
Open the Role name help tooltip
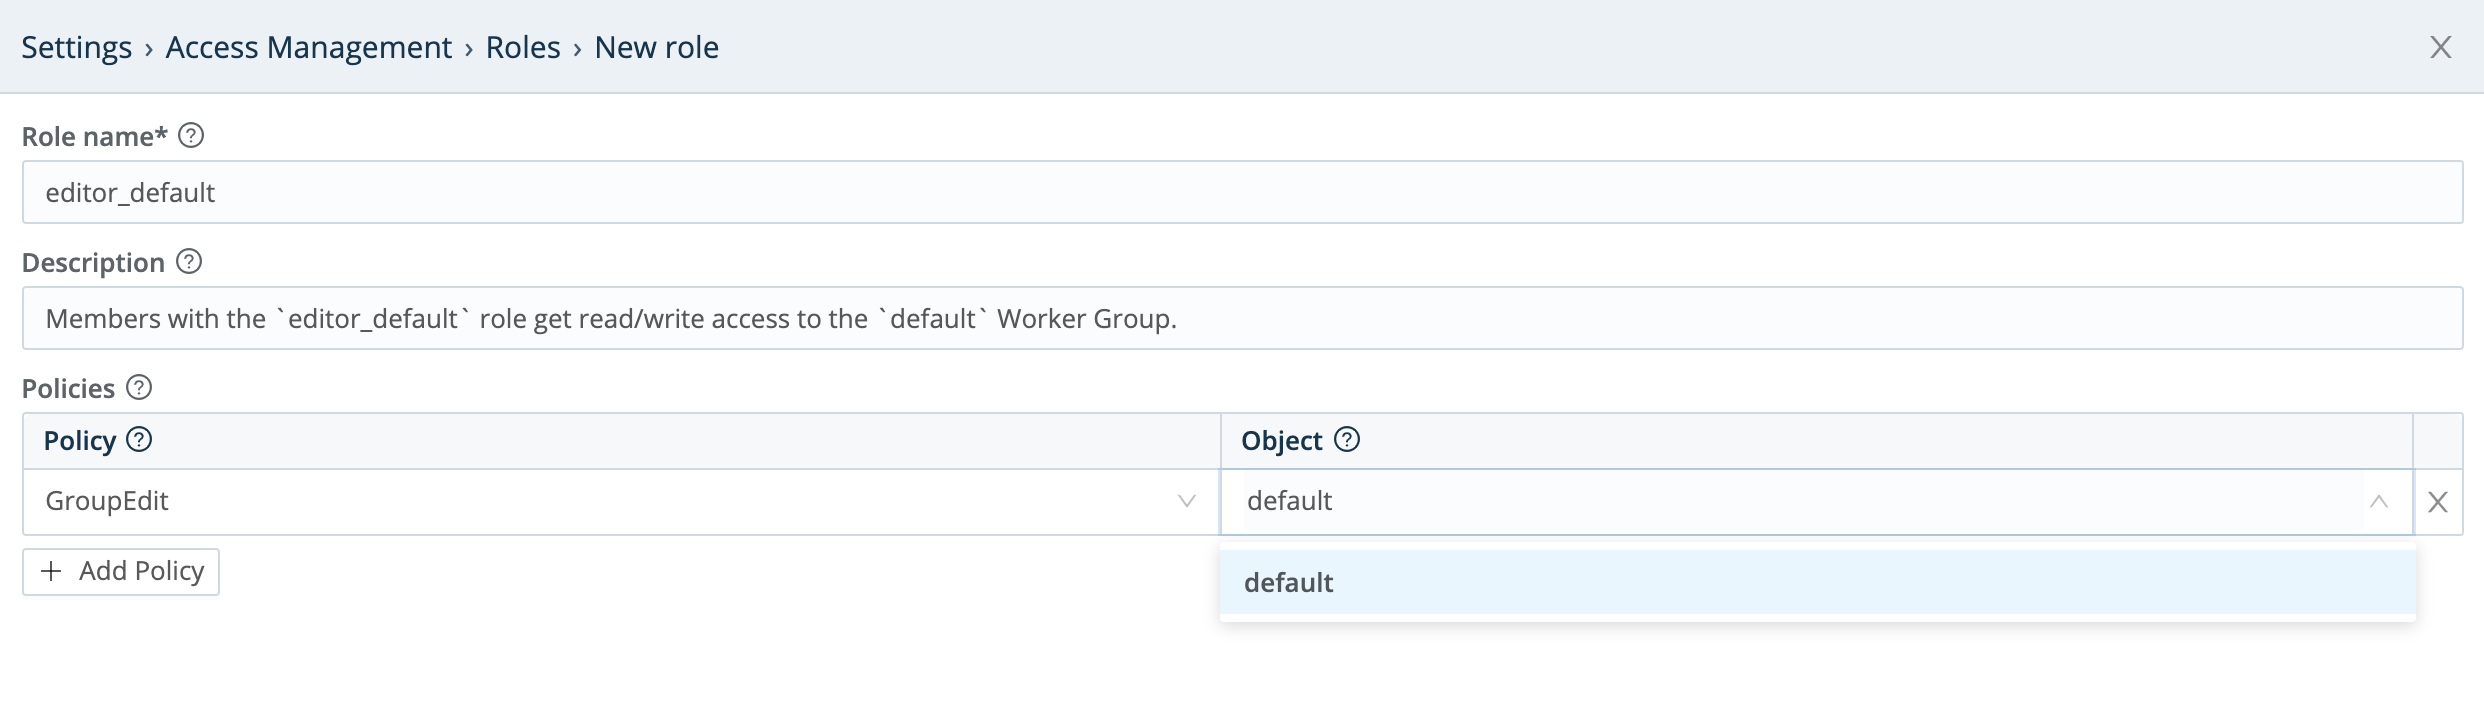click(x=193, y=136)
